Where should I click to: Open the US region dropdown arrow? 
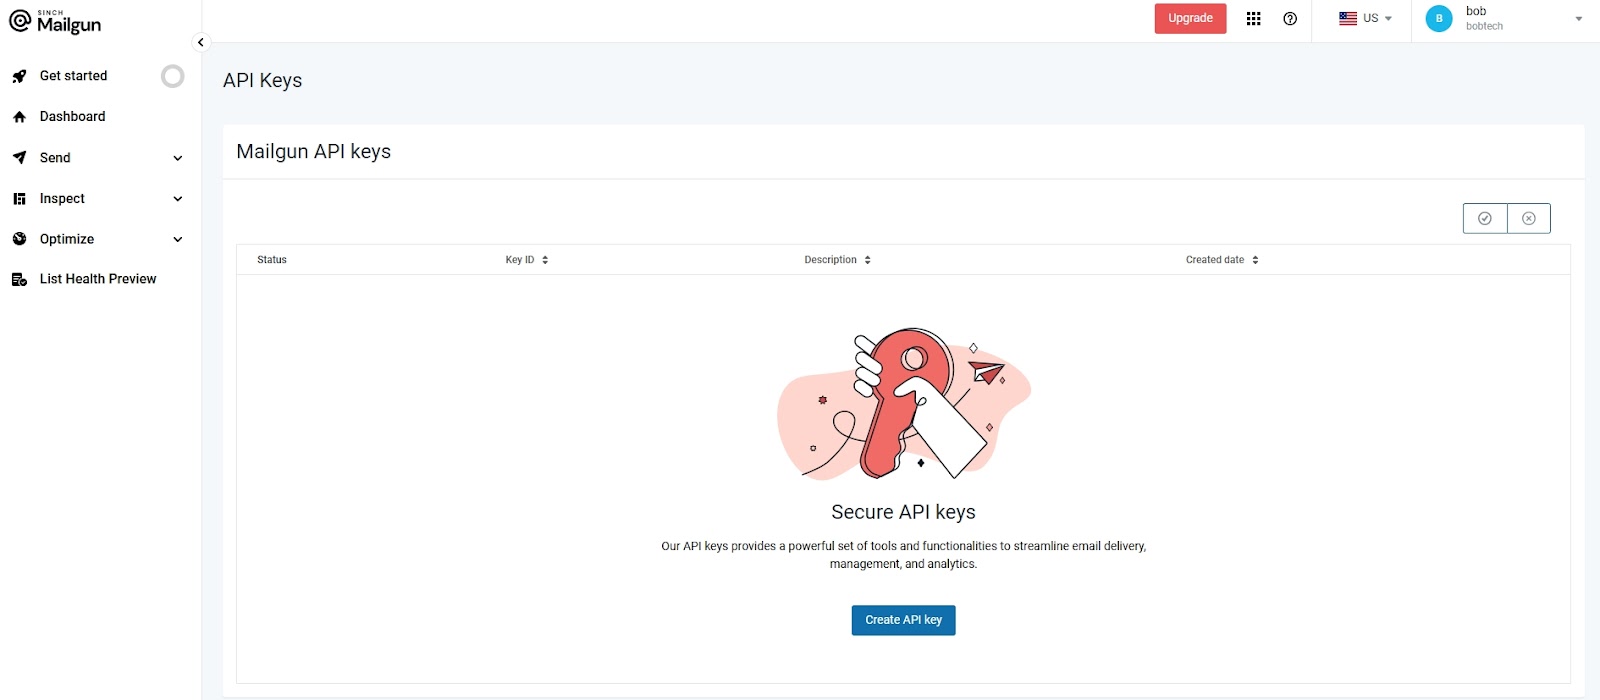(1388, 19)
